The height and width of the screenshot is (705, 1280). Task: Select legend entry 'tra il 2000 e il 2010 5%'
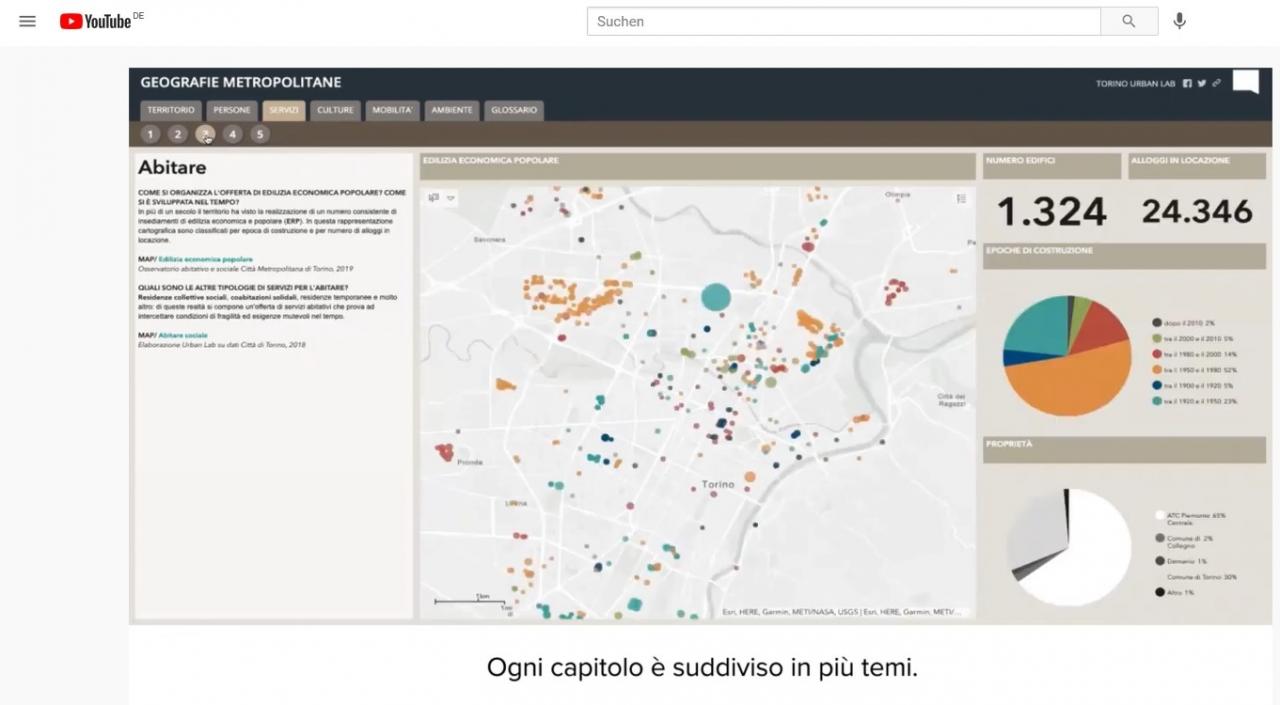(1195, 339)
